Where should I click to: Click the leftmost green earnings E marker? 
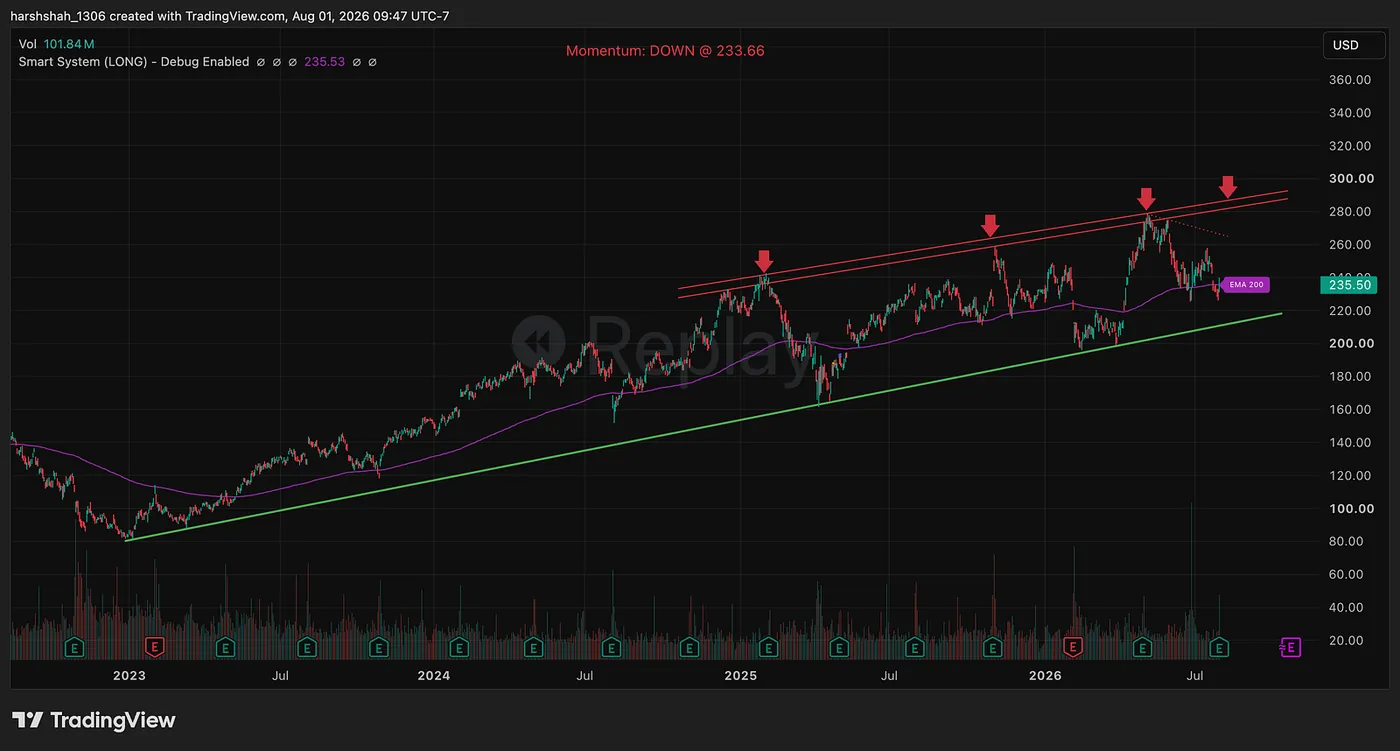coord(74,647)
